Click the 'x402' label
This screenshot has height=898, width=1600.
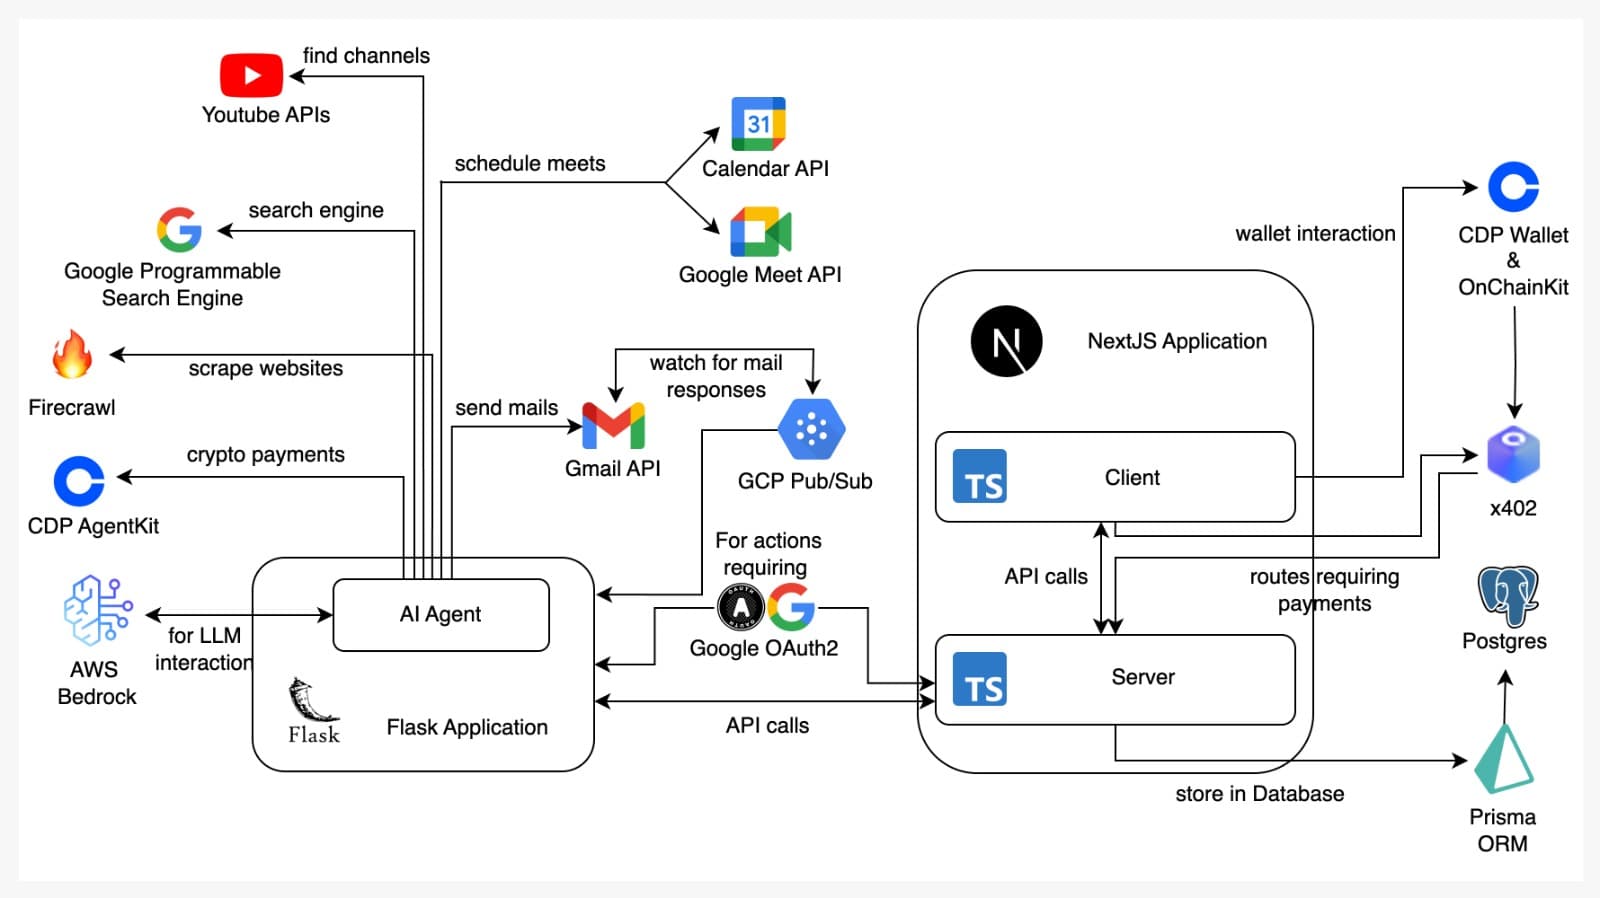[1513, 508]
